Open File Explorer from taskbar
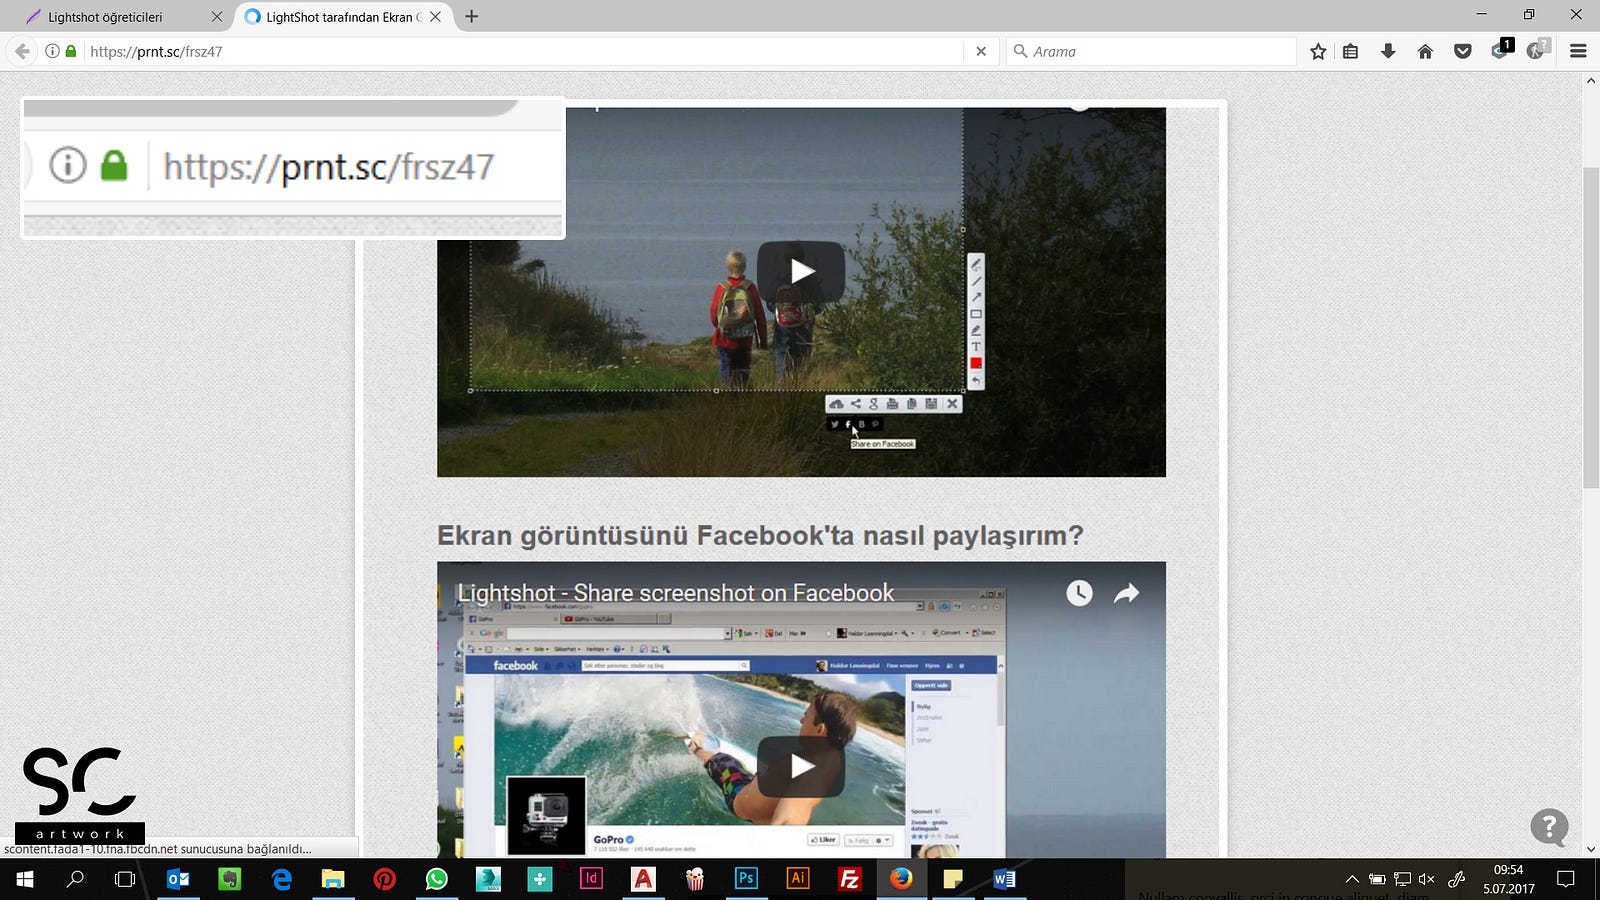Screen dimensions: 1600x900 (x=333, y=879)
